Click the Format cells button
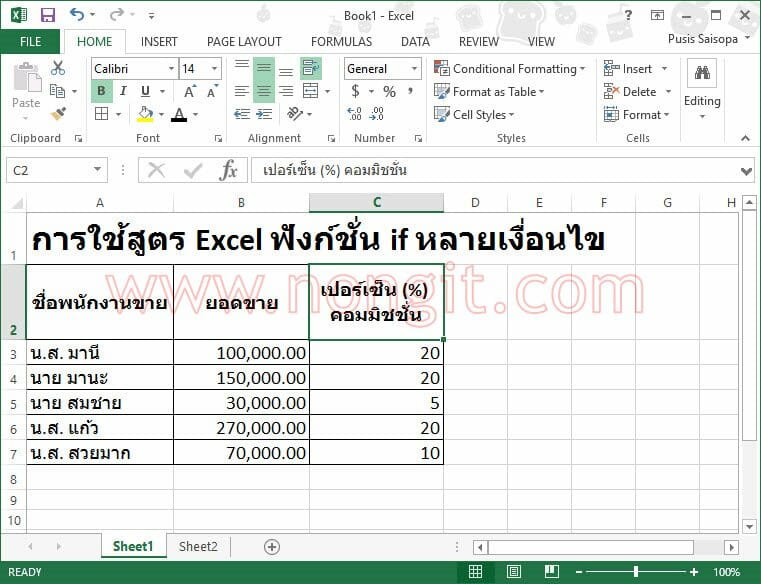761x584 pixels. tap(637, 115)
